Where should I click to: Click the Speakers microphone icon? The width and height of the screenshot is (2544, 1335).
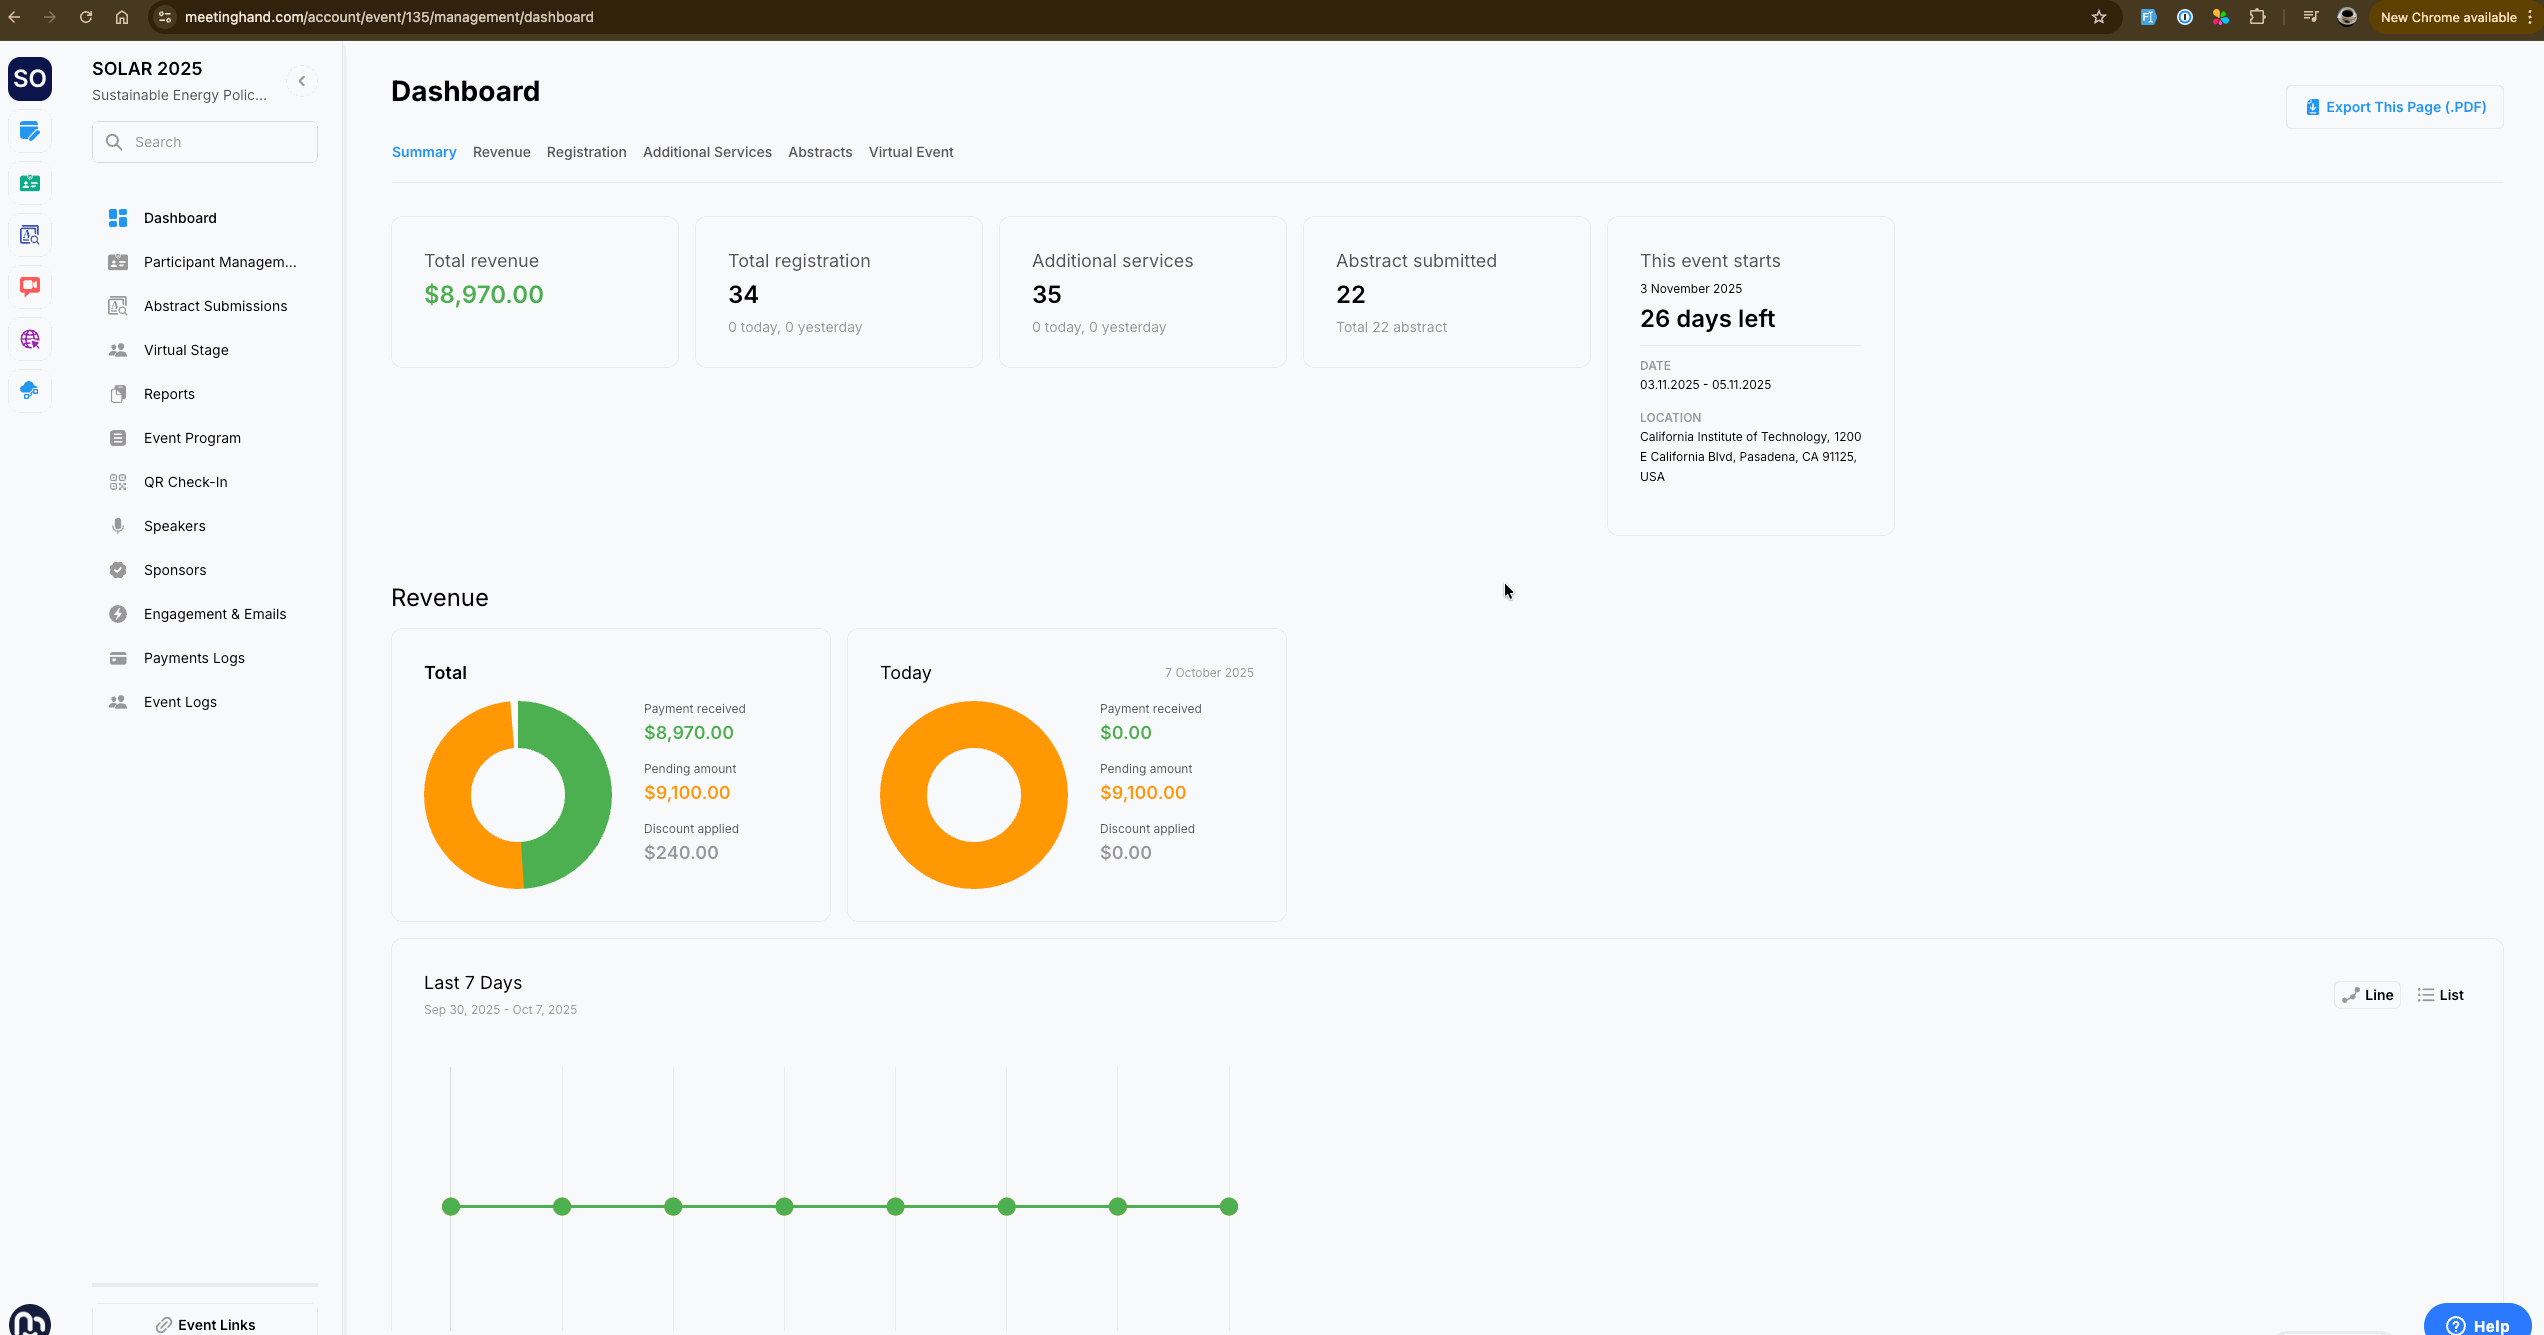118,526
